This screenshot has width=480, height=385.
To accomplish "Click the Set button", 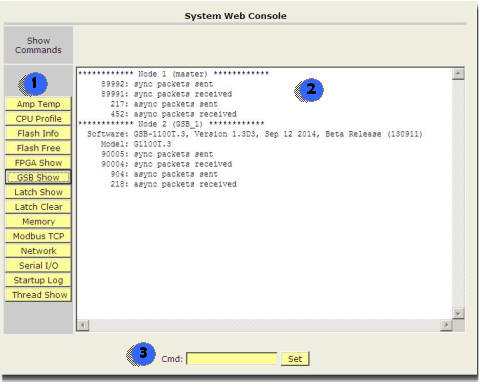I will 295,359.
